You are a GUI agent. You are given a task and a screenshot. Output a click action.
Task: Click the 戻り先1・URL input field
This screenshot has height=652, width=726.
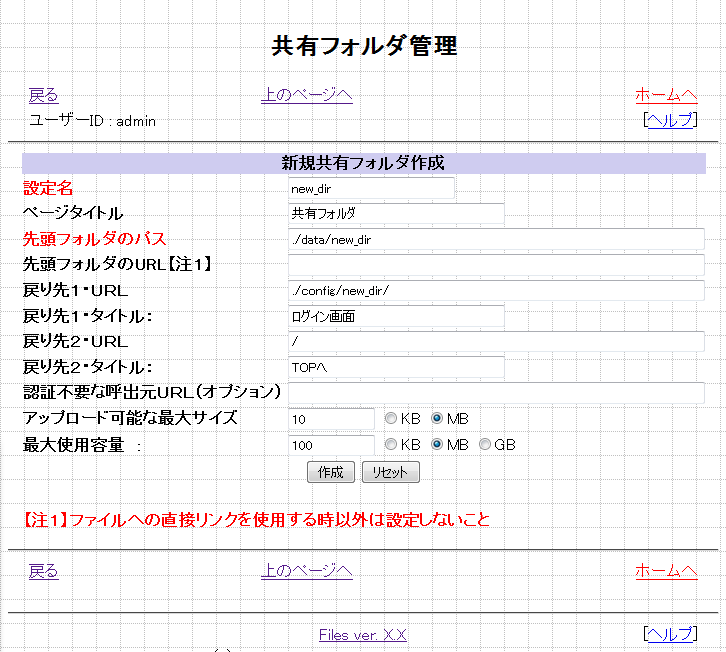(496, 290)
